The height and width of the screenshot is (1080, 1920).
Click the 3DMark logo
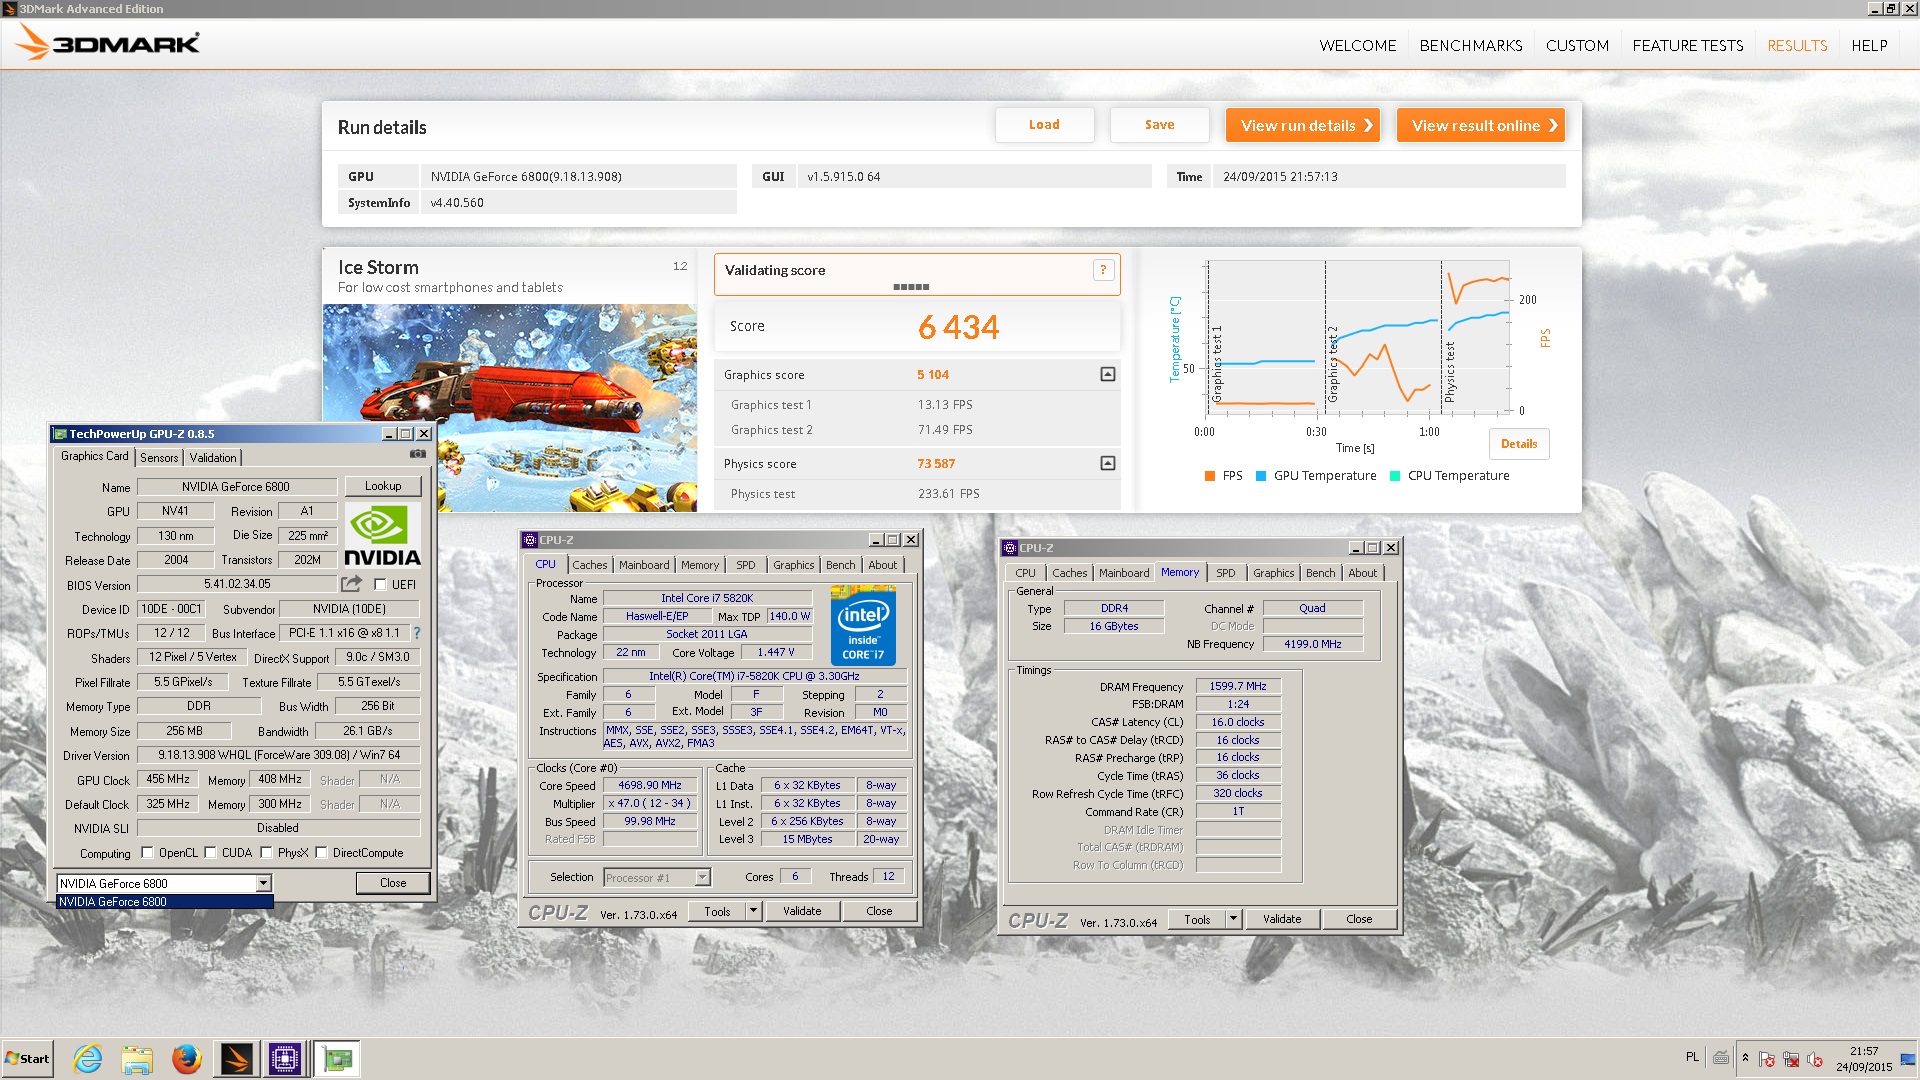(108, 42)
